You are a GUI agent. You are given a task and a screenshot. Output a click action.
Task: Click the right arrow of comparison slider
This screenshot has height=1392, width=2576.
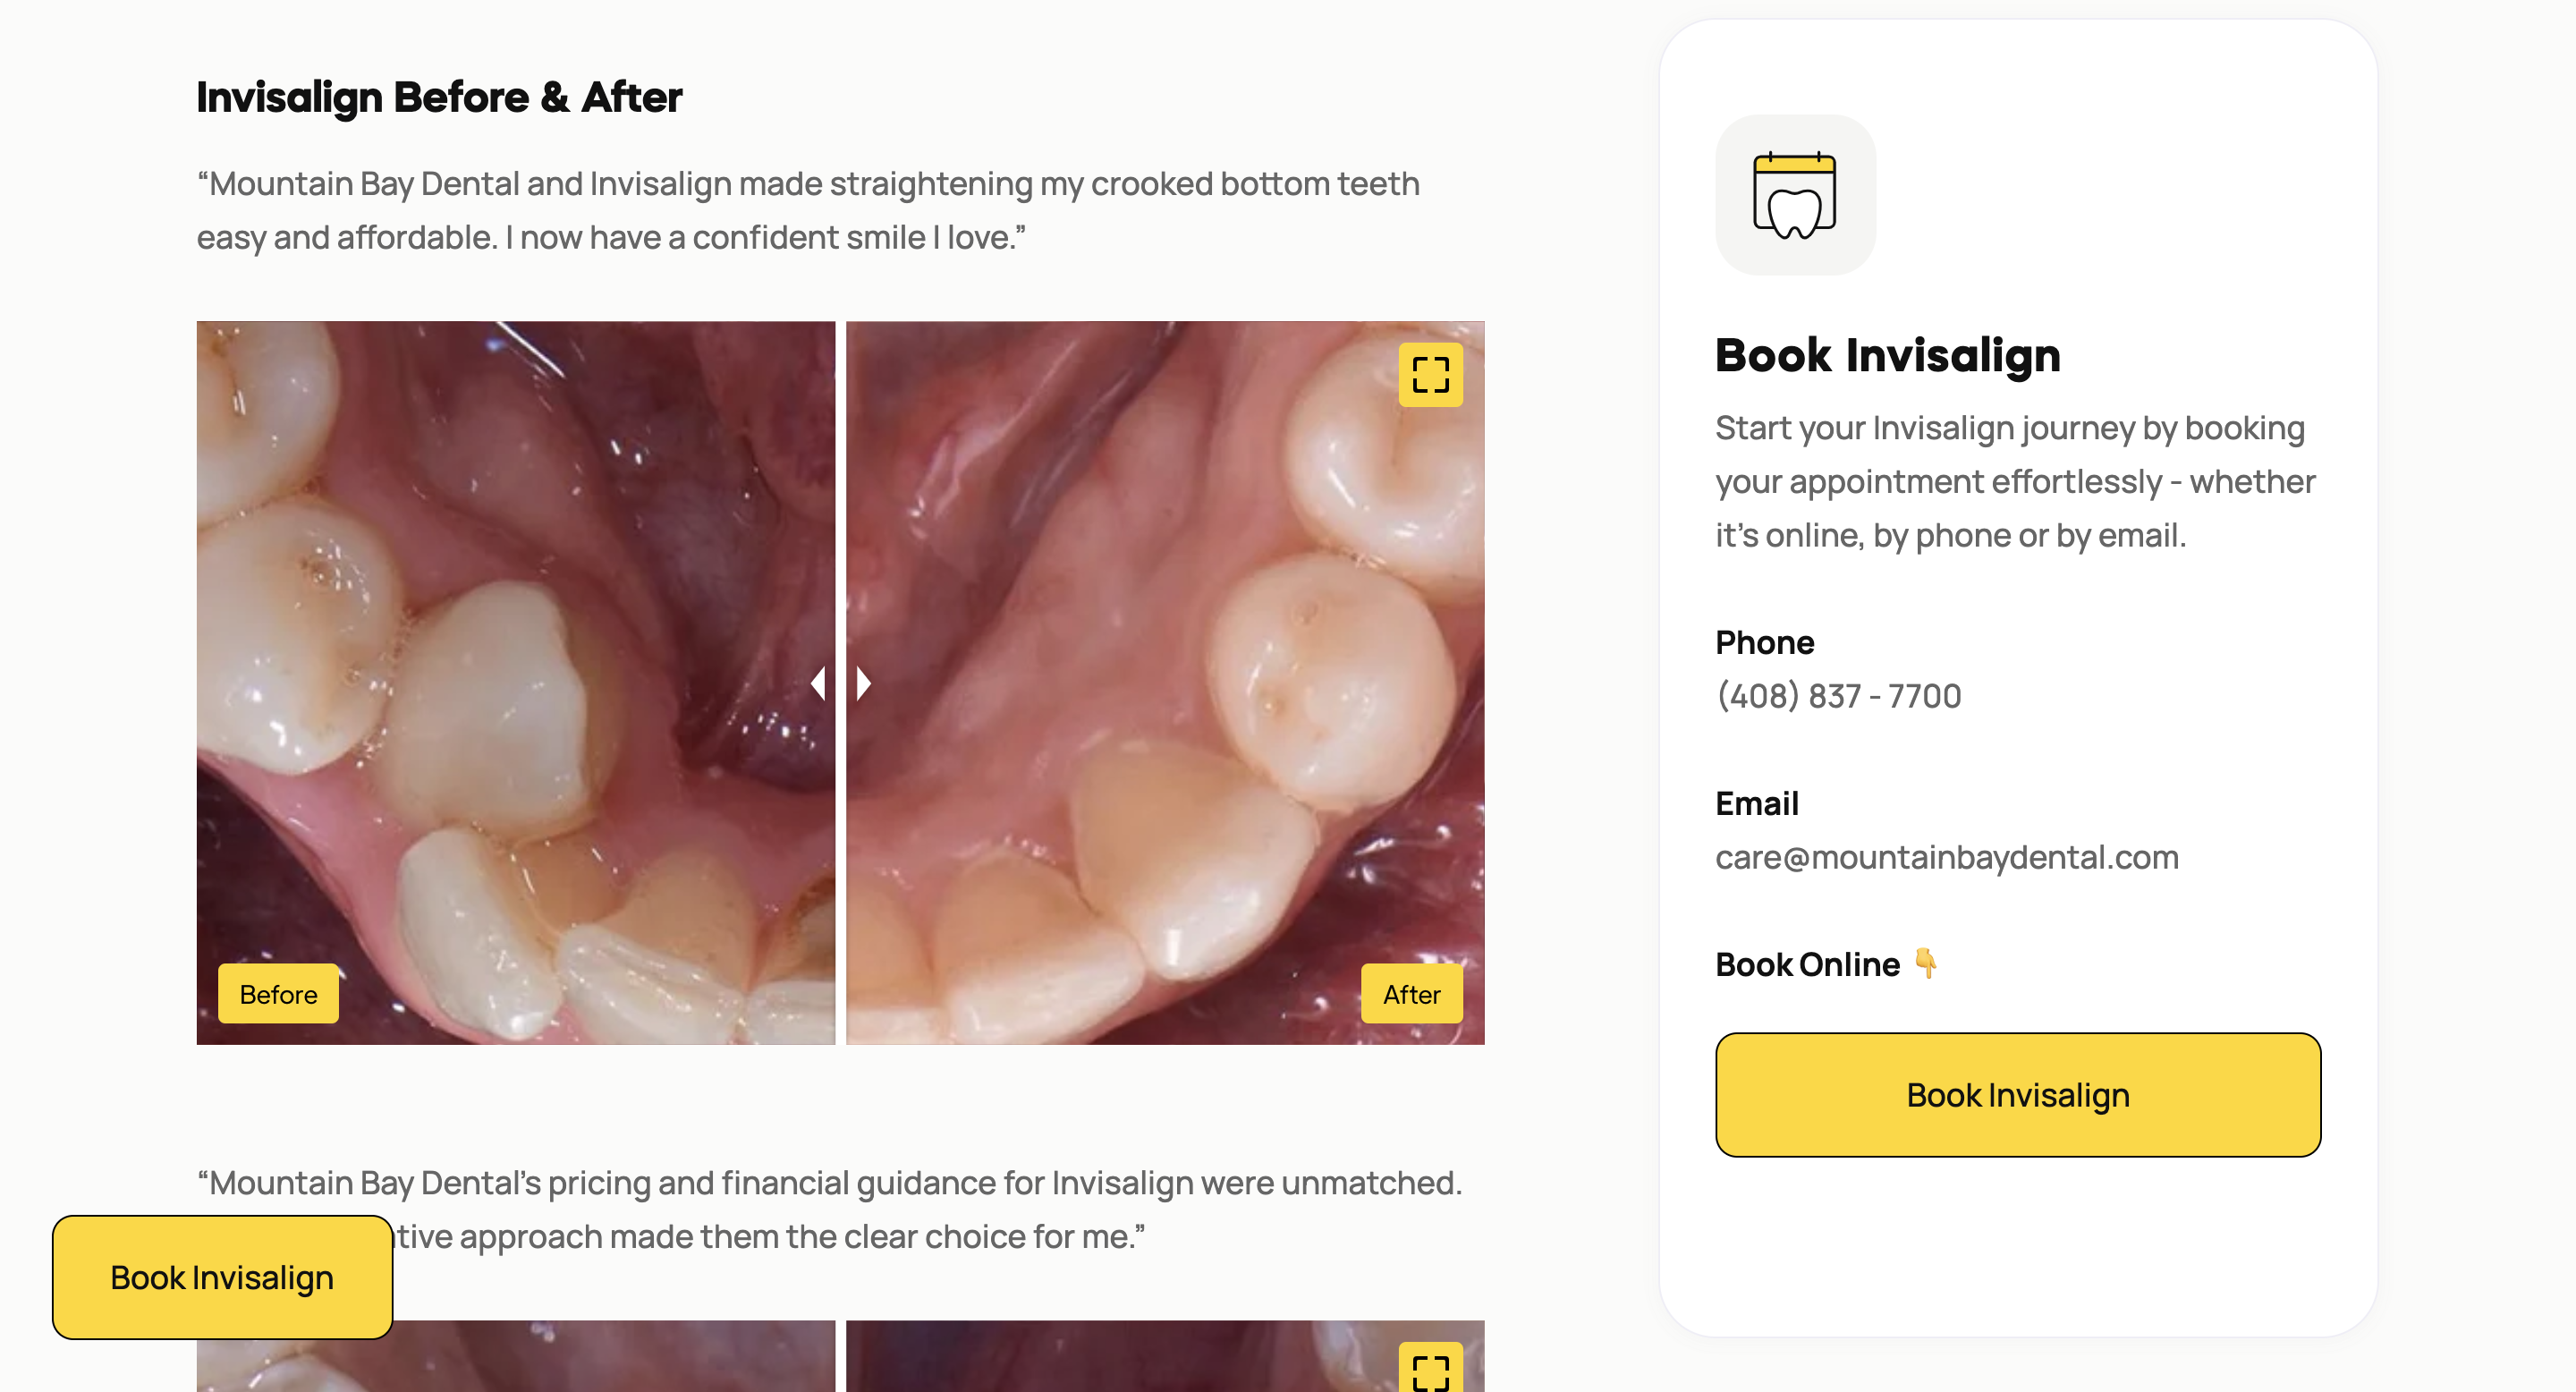click(863, 683)
